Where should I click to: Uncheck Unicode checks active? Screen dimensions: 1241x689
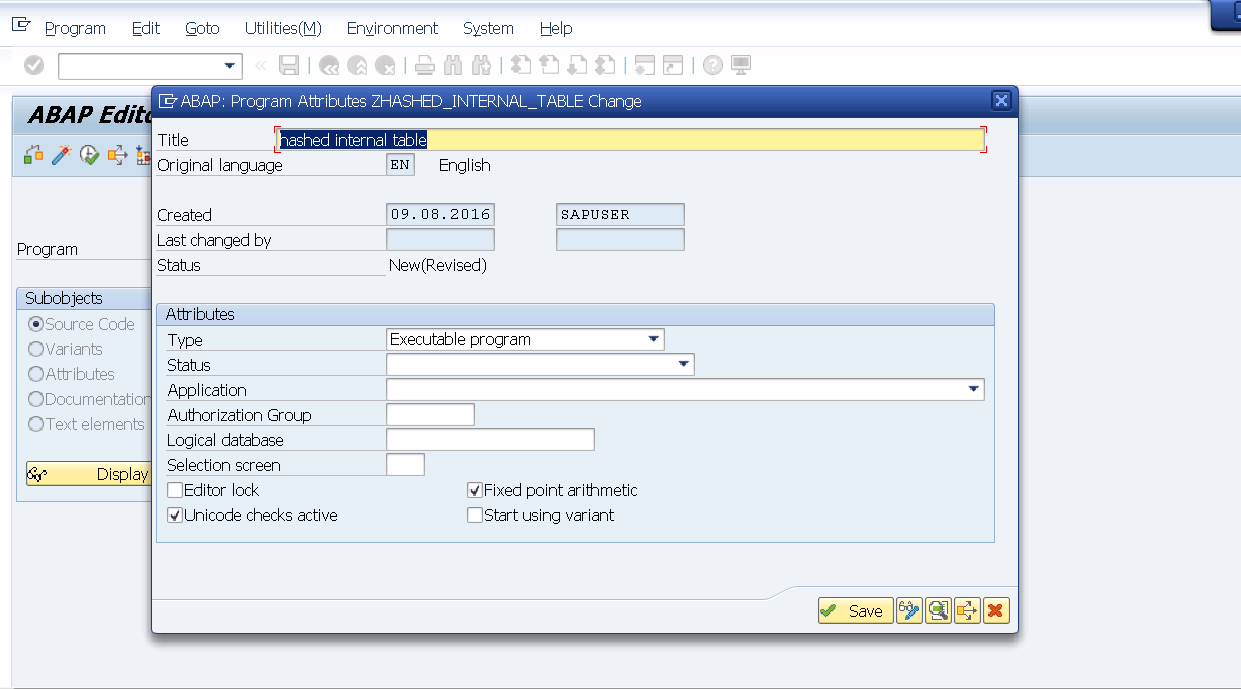coord(175,515)
